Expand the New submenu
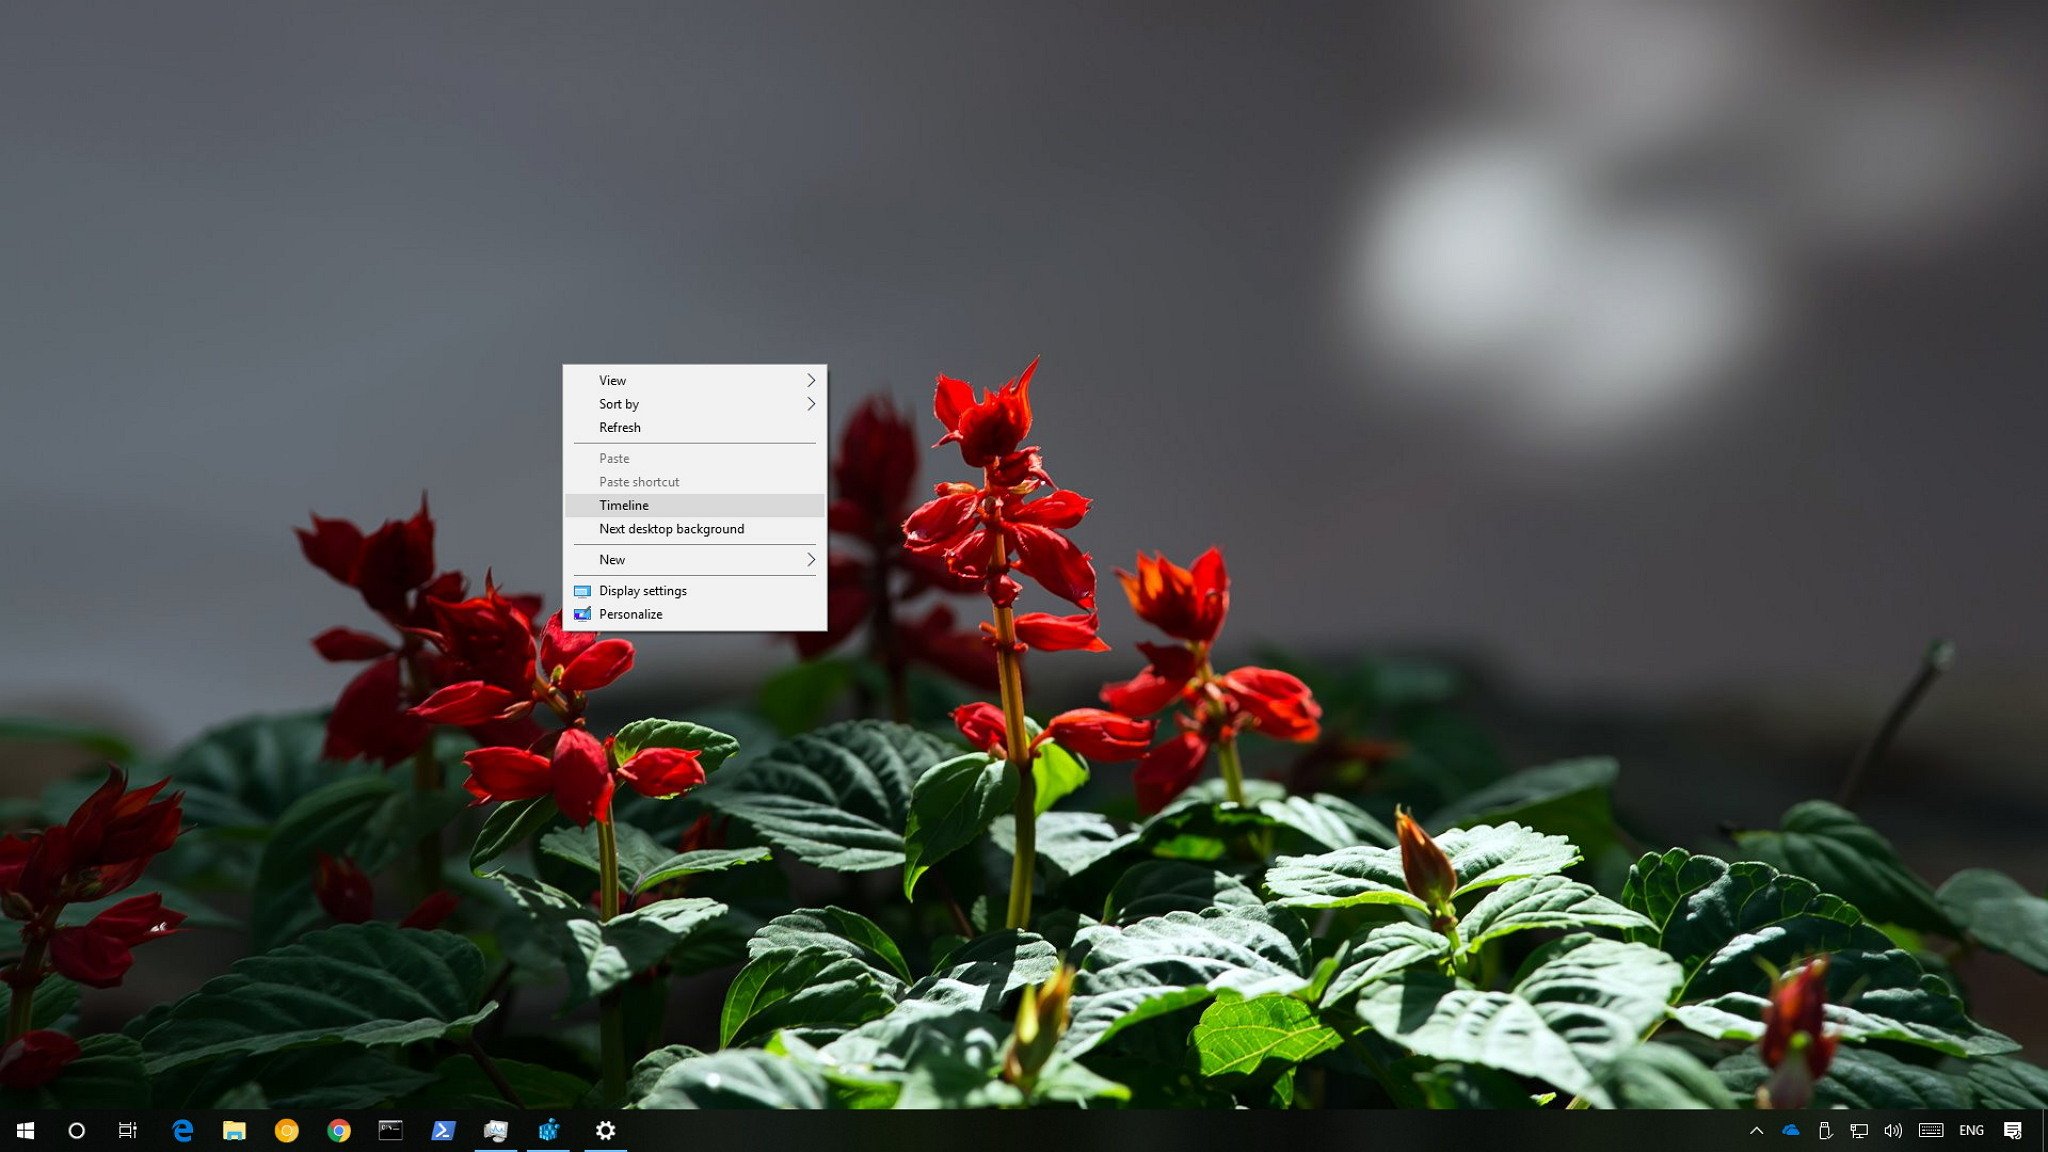The width and height of the screenshot is (2048, 1152). [693, 558]
